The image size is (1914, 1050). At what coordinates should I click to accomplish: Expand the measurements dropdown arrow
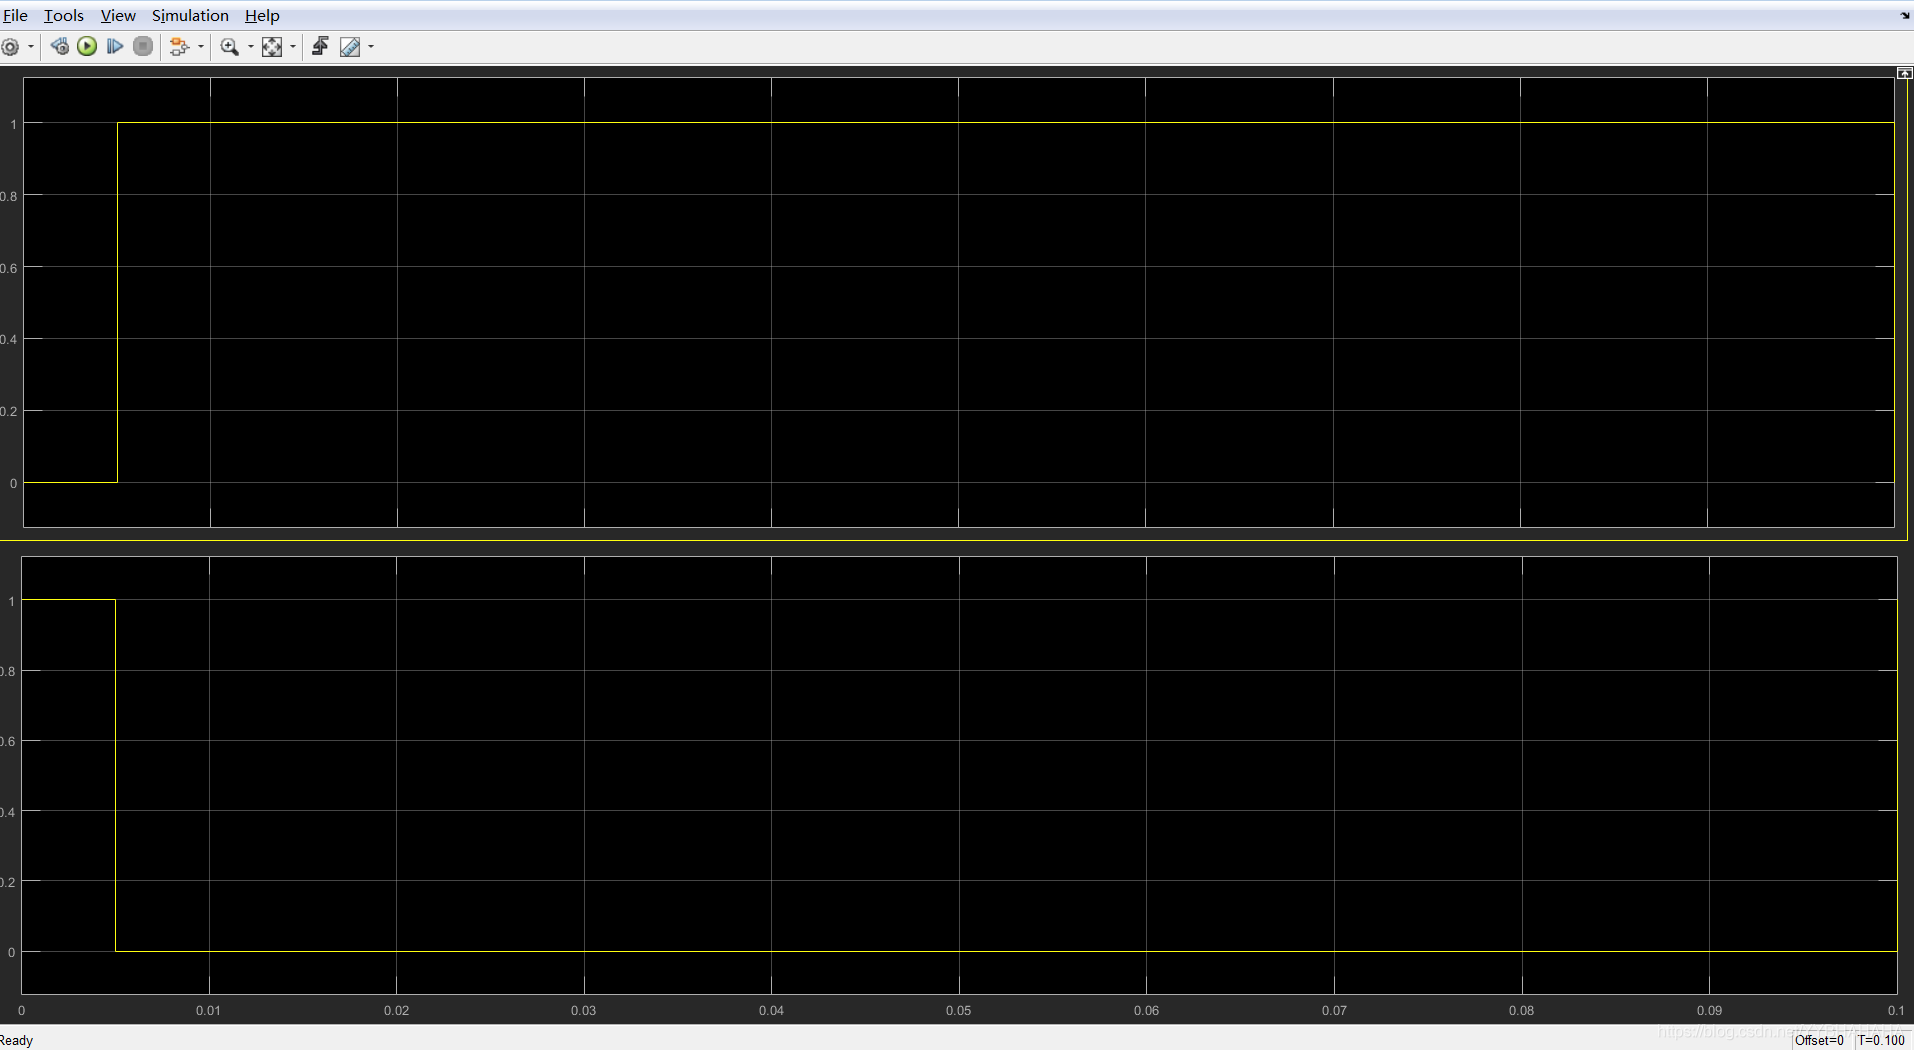(371, 47)
